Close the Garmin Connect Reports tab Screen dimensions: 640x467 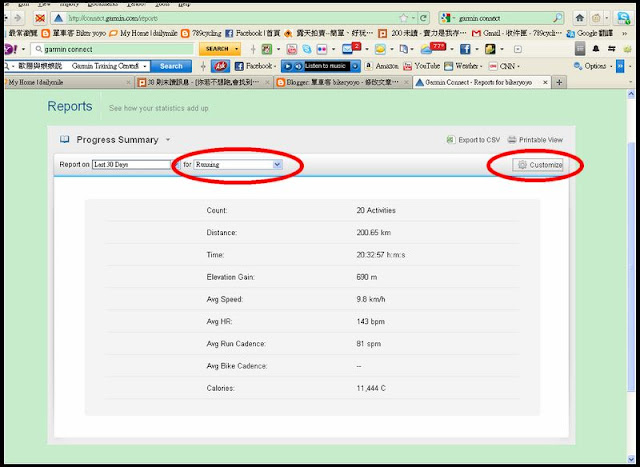[545, 82]
